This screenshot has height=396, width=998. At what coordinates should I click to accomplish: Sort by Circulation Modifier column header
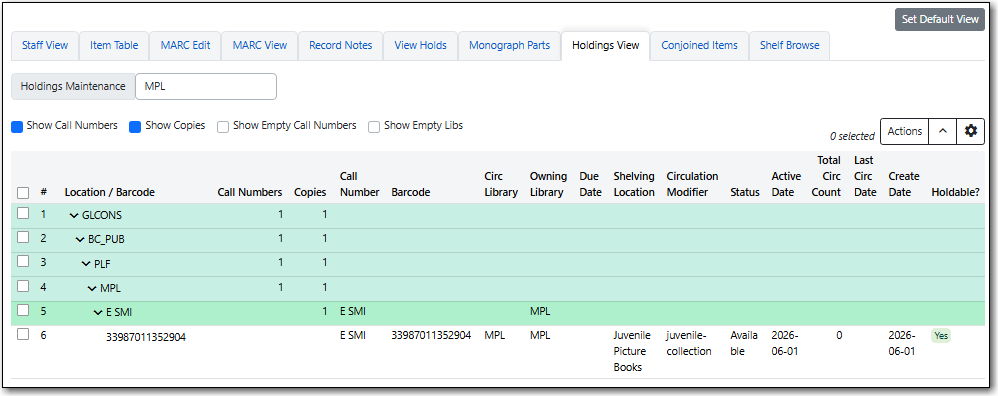692,184
